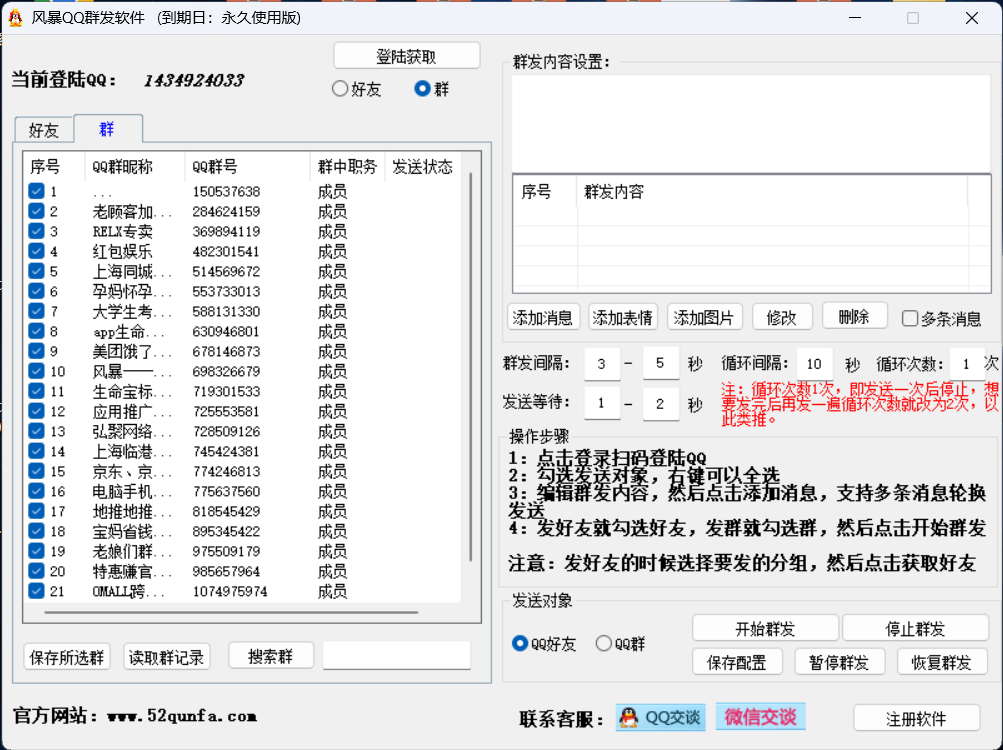Click the group list vertical scrollbar
This screenshot has width=1003, height=750.
(x=470, y=370)
